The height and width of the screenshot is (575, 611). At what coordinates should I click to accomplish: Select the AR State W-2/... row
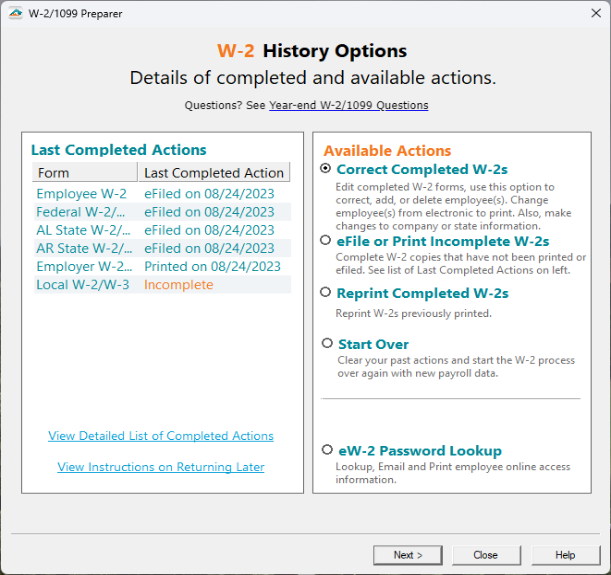(162, 248)
